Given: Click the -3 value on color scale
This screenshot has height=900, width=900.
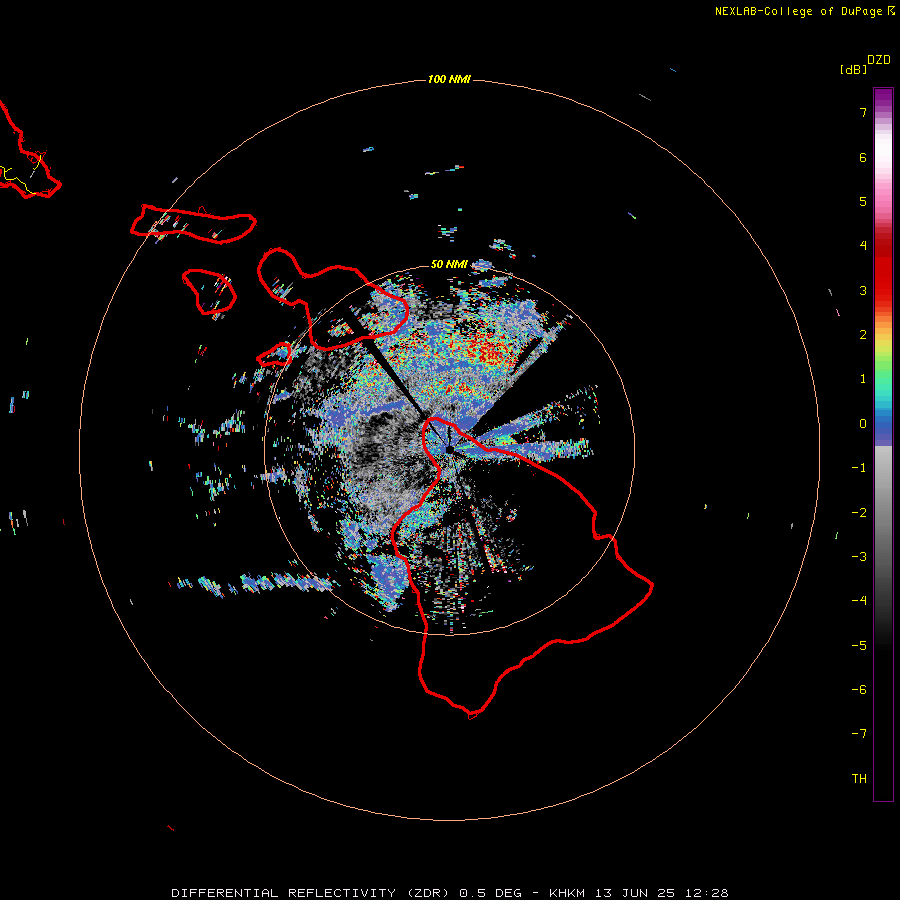Looking at the screenshot, I should [x=859, y=557].
